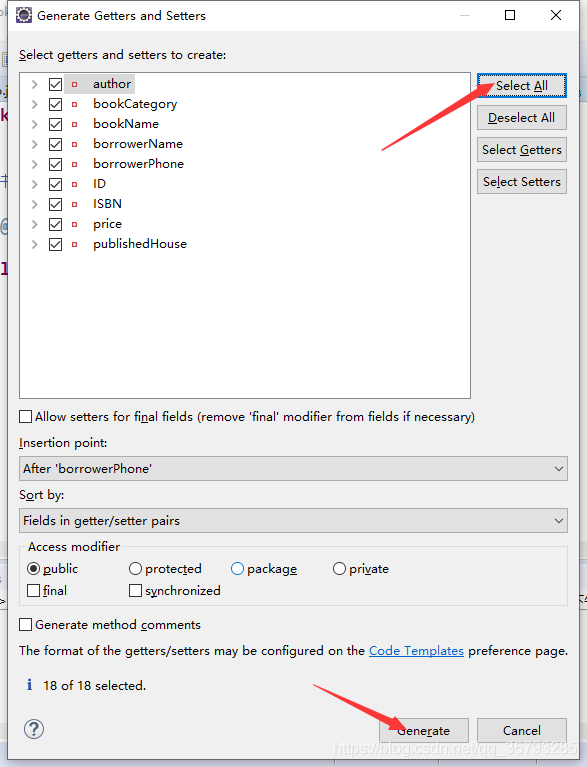The image size is (587, 767).
Task: Enable the synchronized modifier checkbox
Action: point(135,590)
